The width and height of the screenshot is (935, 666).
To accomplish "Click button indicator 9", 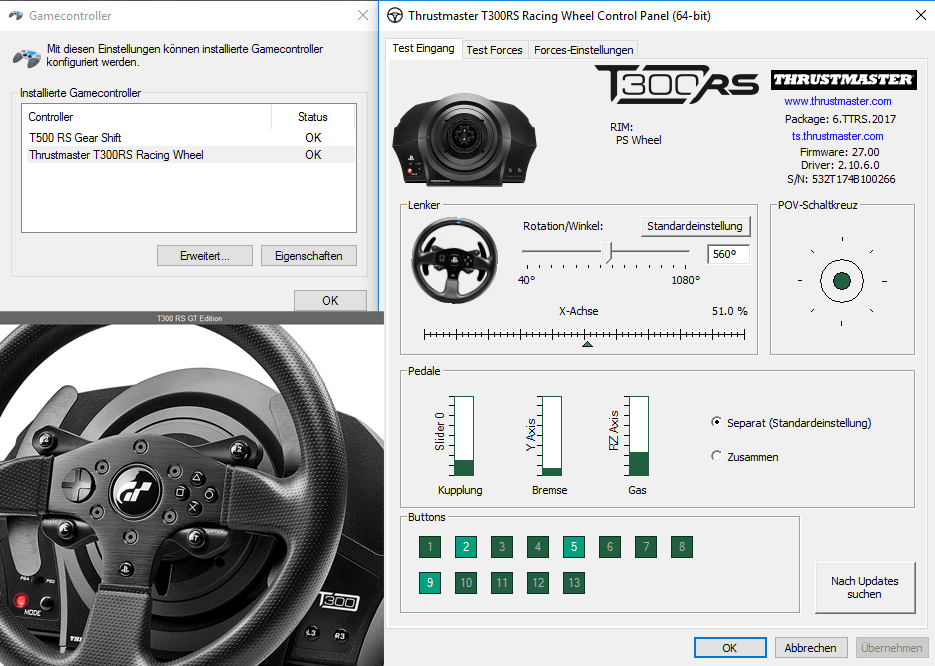I will 429,583.
